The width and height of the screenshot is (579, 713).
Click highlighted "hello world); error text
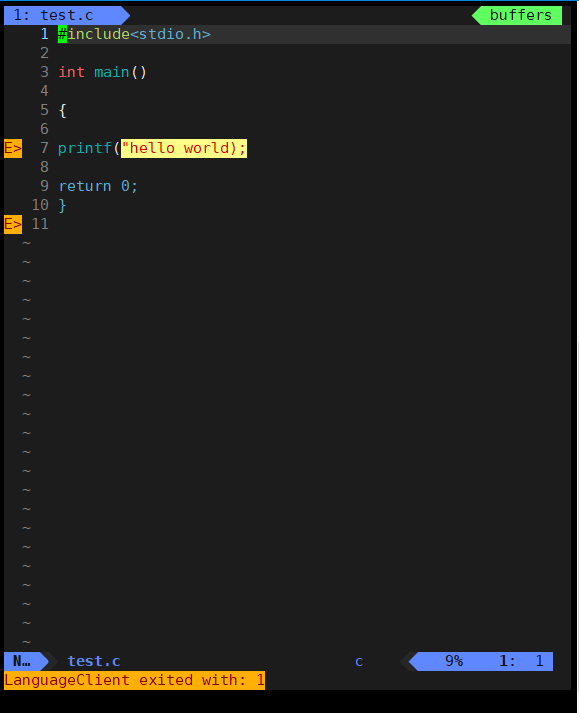184,148
